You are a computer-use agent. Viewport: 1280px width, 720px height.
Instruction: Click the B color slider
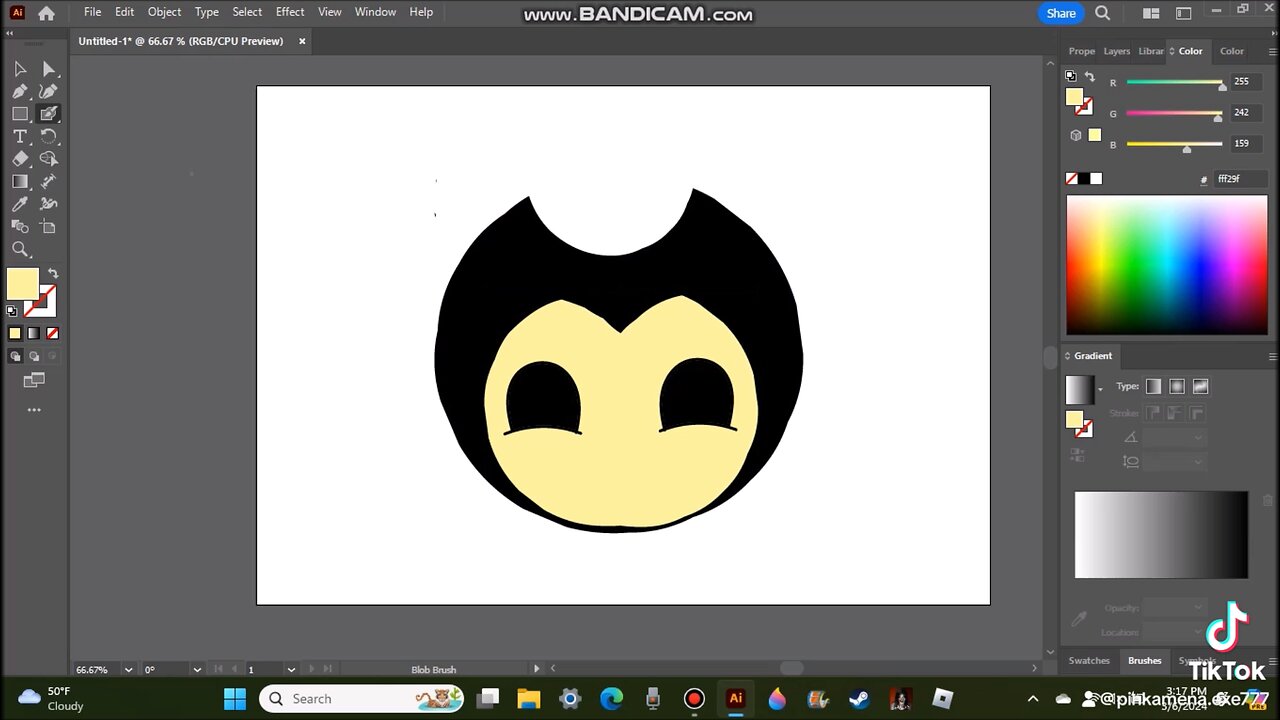(x=1174, y=145)
